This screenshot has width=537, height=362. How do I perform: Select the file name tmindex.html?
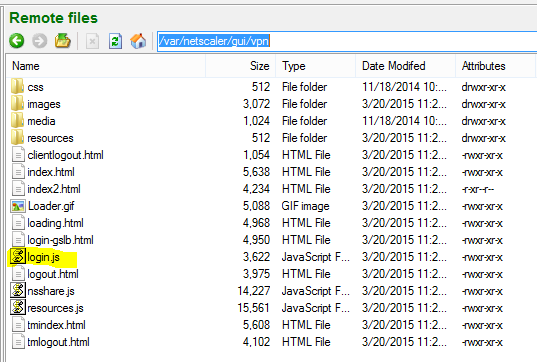coord(56,325)
